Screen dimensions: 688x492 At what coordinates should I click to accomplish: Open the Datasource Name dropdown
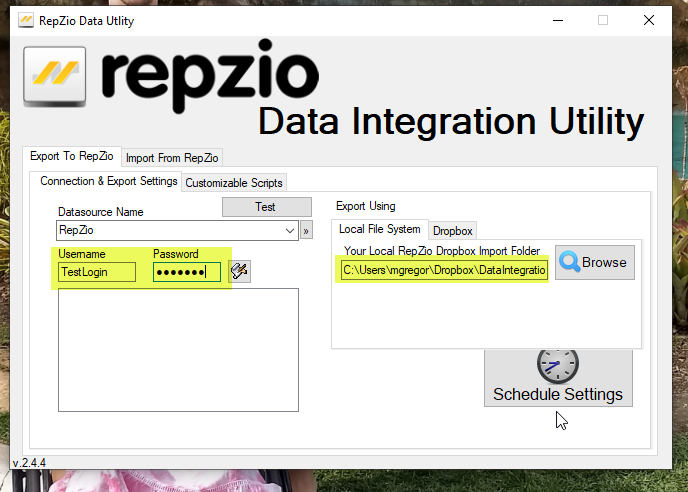tap(290, 230)
